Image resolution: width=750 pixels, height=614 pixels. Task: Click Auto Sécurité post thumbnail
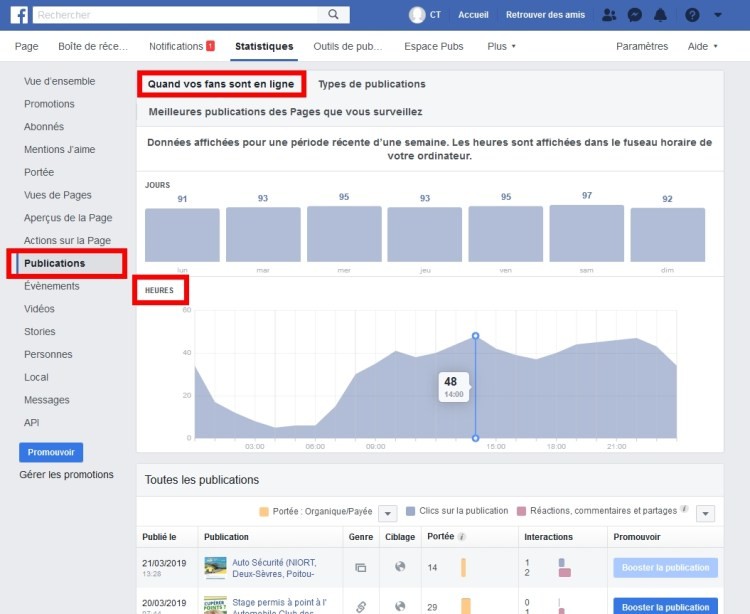tap(215, 567)
